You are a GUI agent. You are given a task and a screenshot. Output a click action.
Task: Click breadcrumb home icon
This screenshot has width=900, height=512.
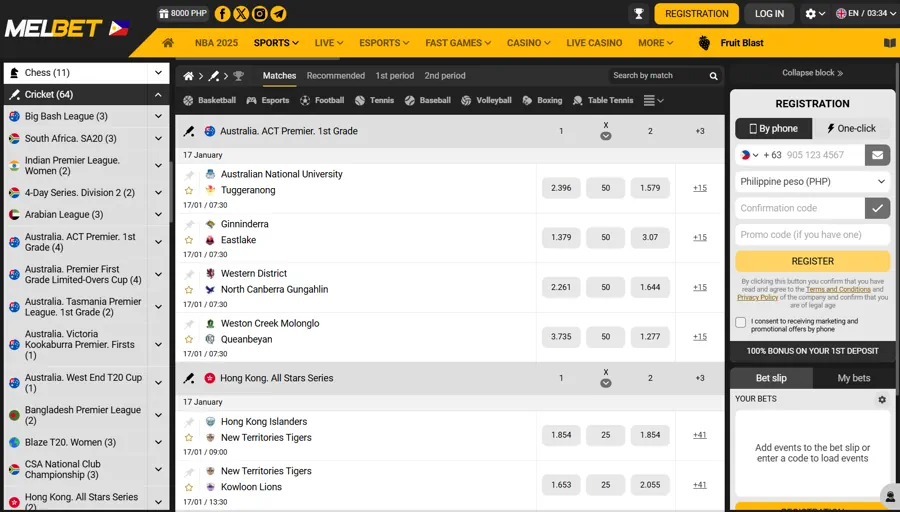188,76
